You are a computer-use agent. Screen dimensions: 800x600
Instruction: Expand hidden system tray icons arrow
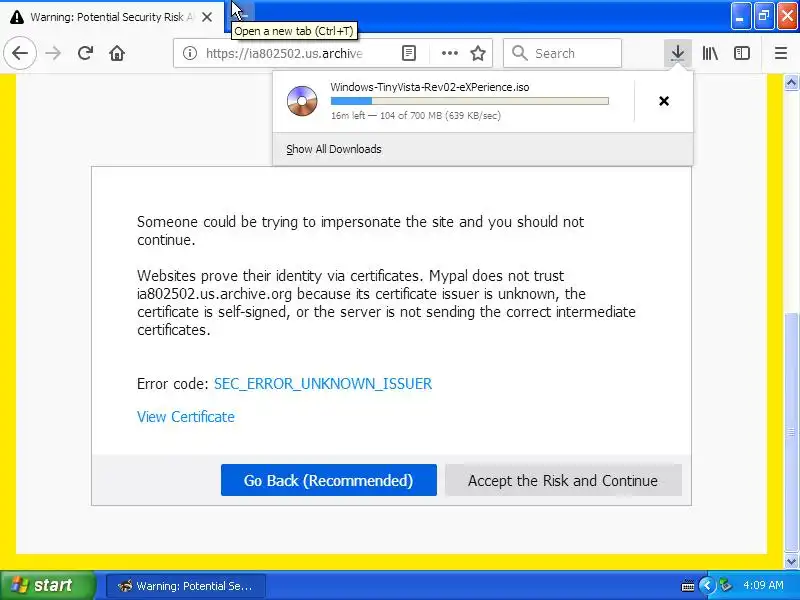pos(707,585)
